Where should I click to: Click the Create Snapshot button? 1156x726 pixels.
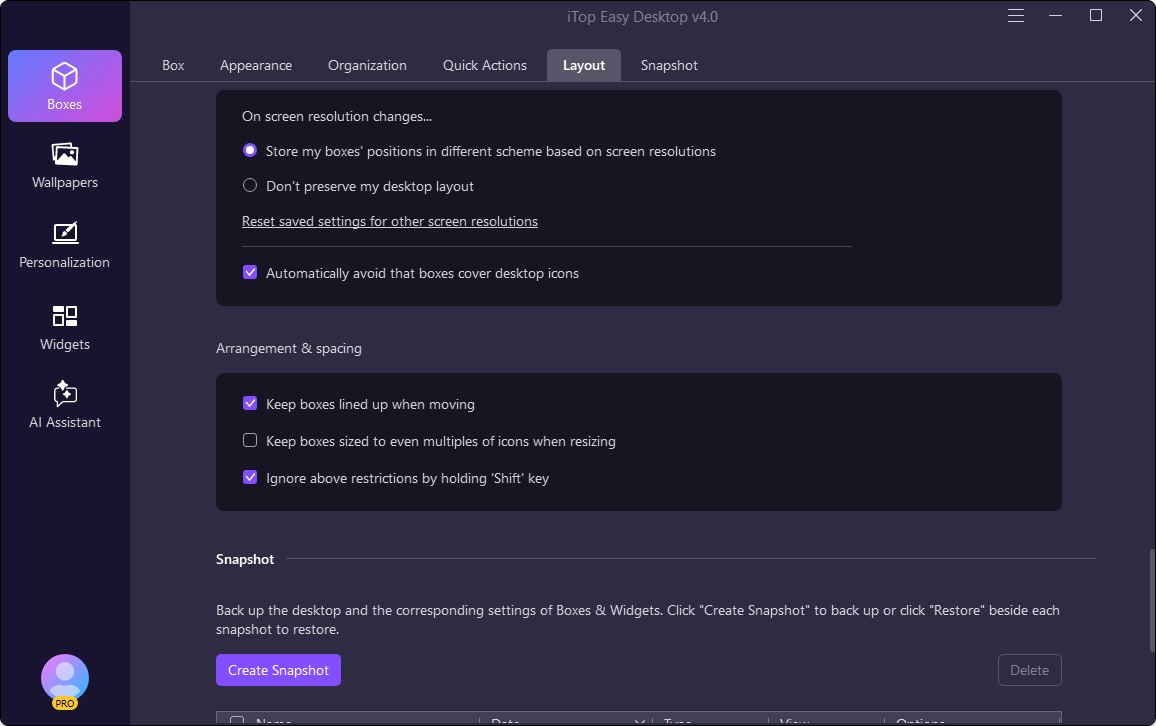(x=278, y=670)
